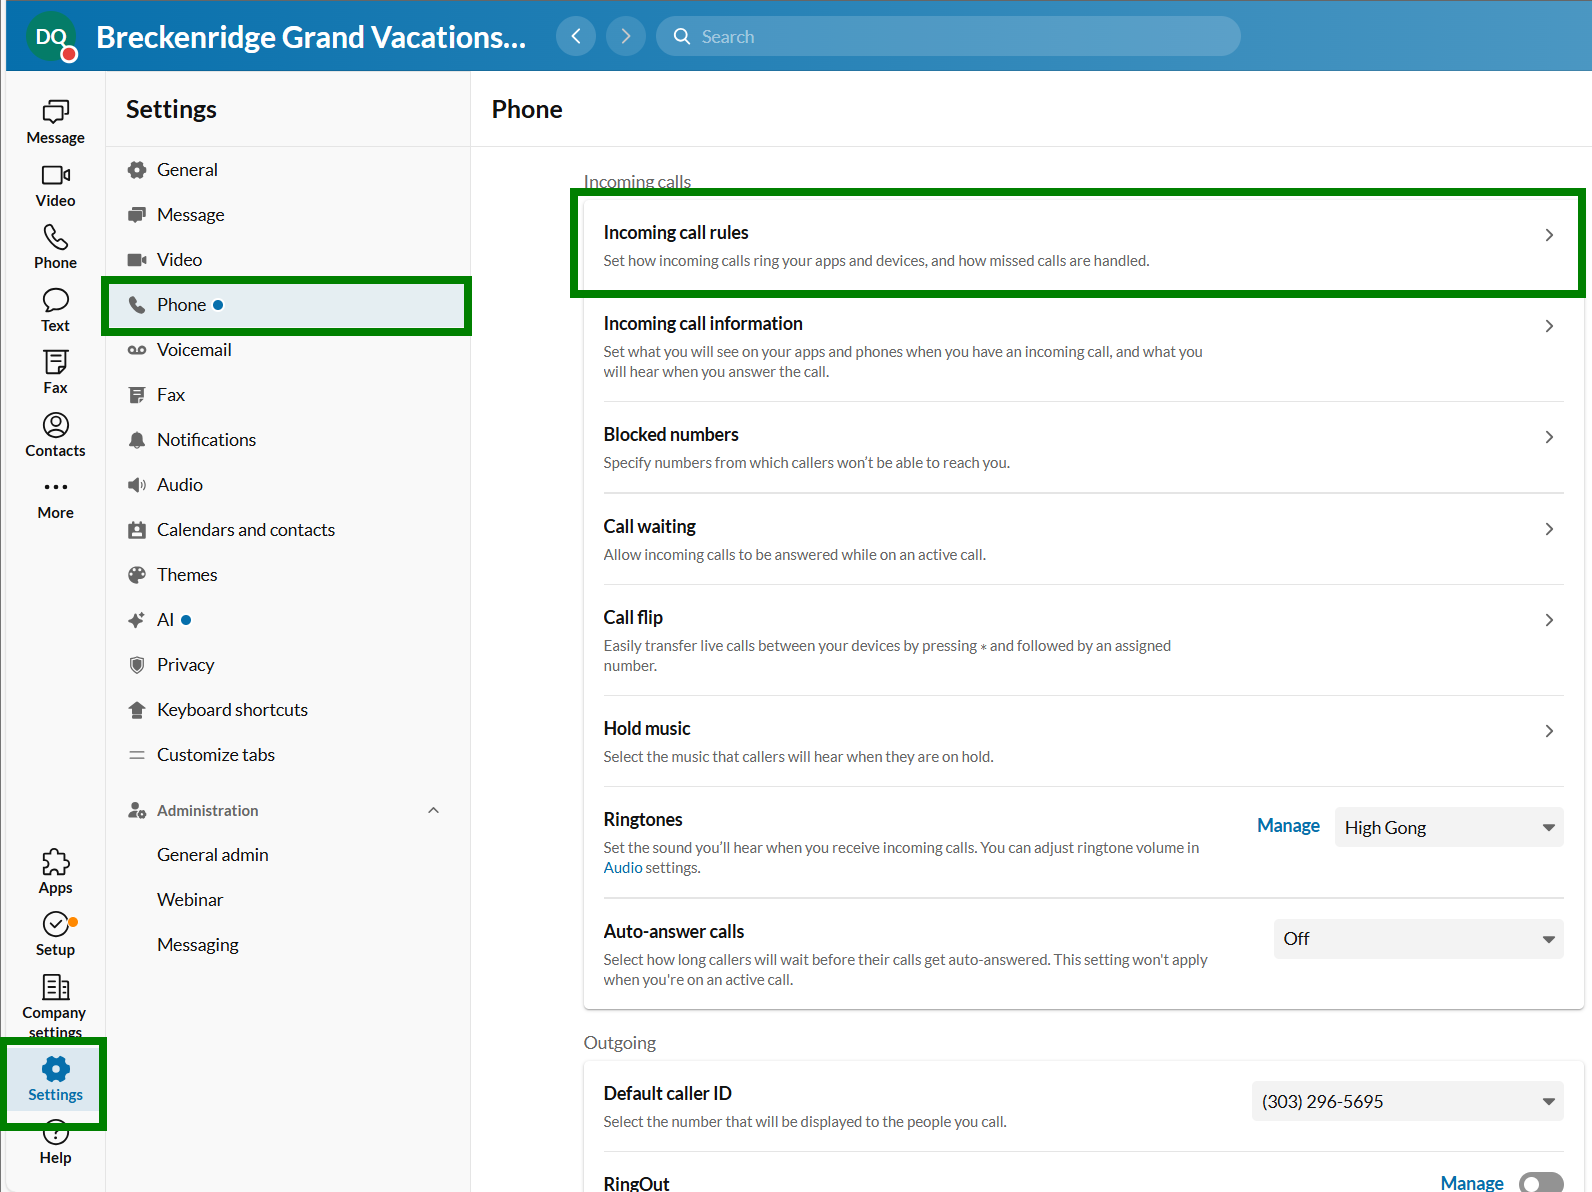Image resolution: width=1592 pixels, height=1192 pixels.
Task: Open the Contacts section in left rail
Action: click(x=55, y=436)
